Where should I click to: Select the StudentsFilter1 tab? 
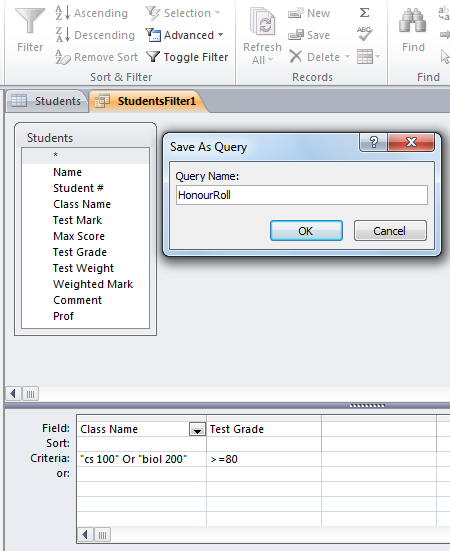click(x=145, y=101)
